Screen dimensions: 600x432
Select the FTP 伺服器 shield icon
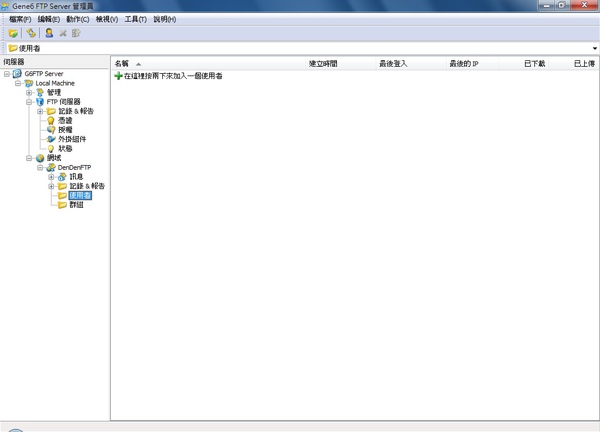point(40,102)
